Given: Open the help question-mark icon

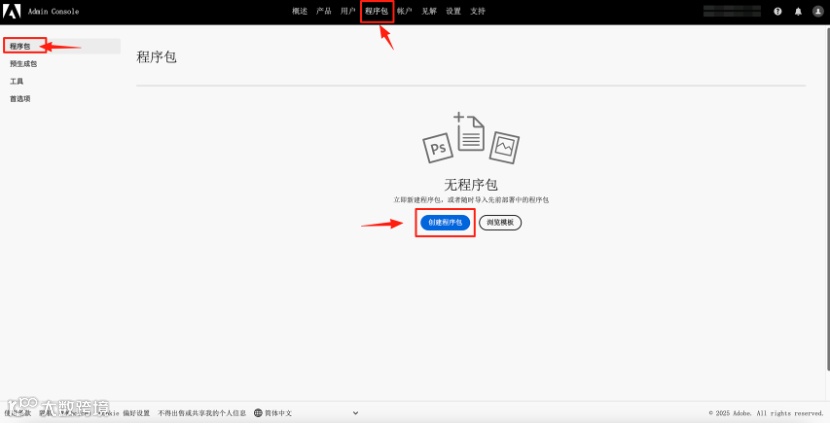Looking at the screenshot, I should coord(778,11).
